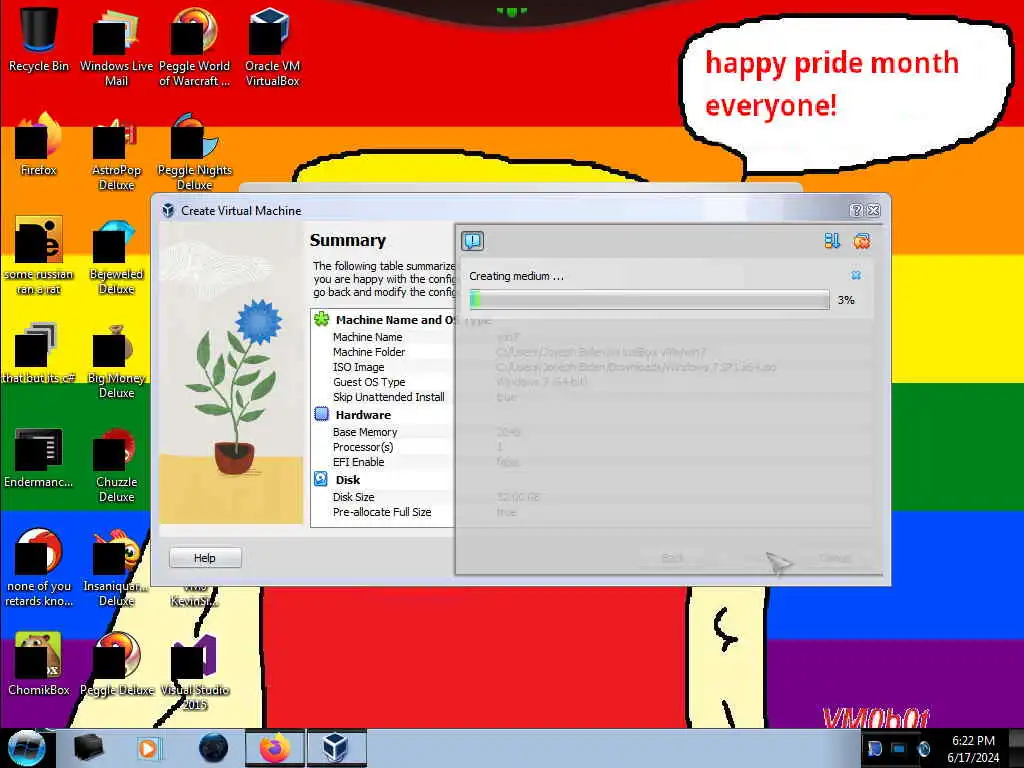
Task: Open Big Money Deluxe desktop icon
Action: click(x=116, y=360)
